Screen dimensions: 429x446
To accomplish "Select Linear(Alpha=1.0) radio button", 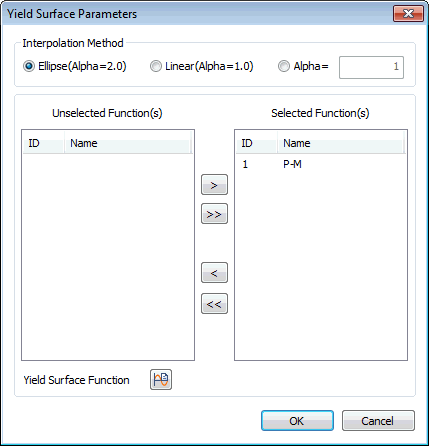I will (156, 66).
